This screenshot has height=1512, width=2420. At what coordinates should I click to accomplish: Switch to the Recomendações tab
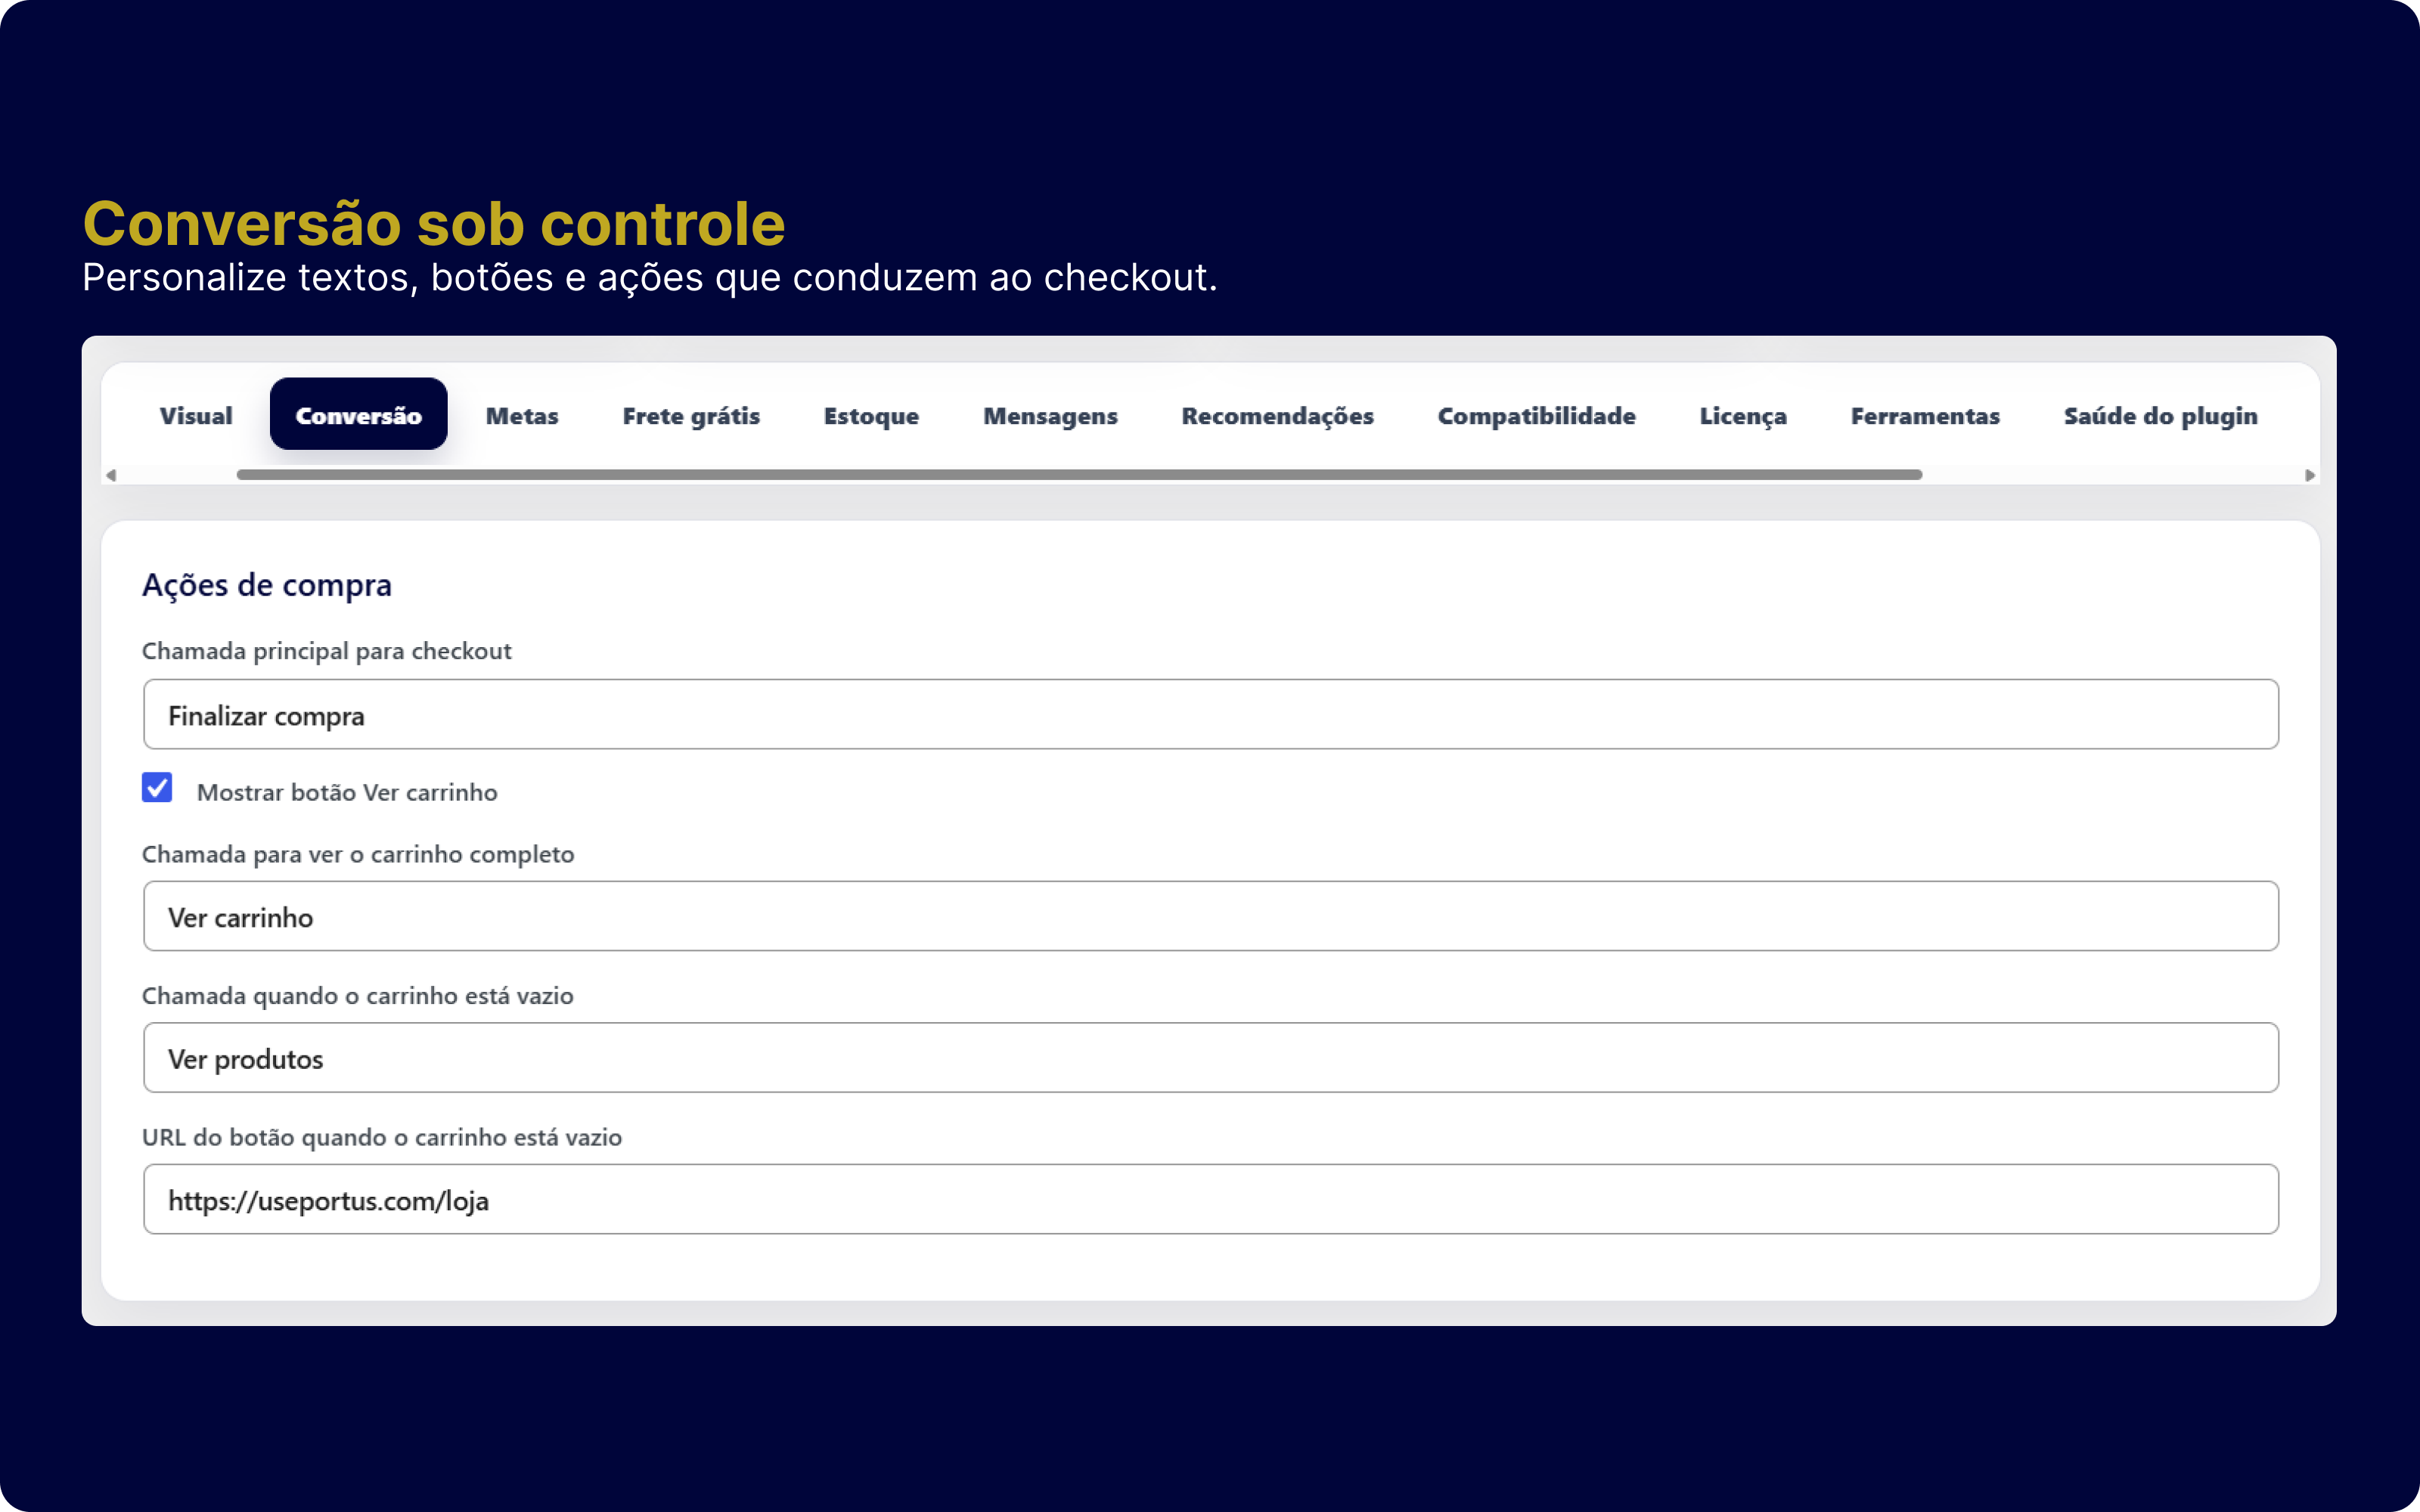[x=1277, y=415]
